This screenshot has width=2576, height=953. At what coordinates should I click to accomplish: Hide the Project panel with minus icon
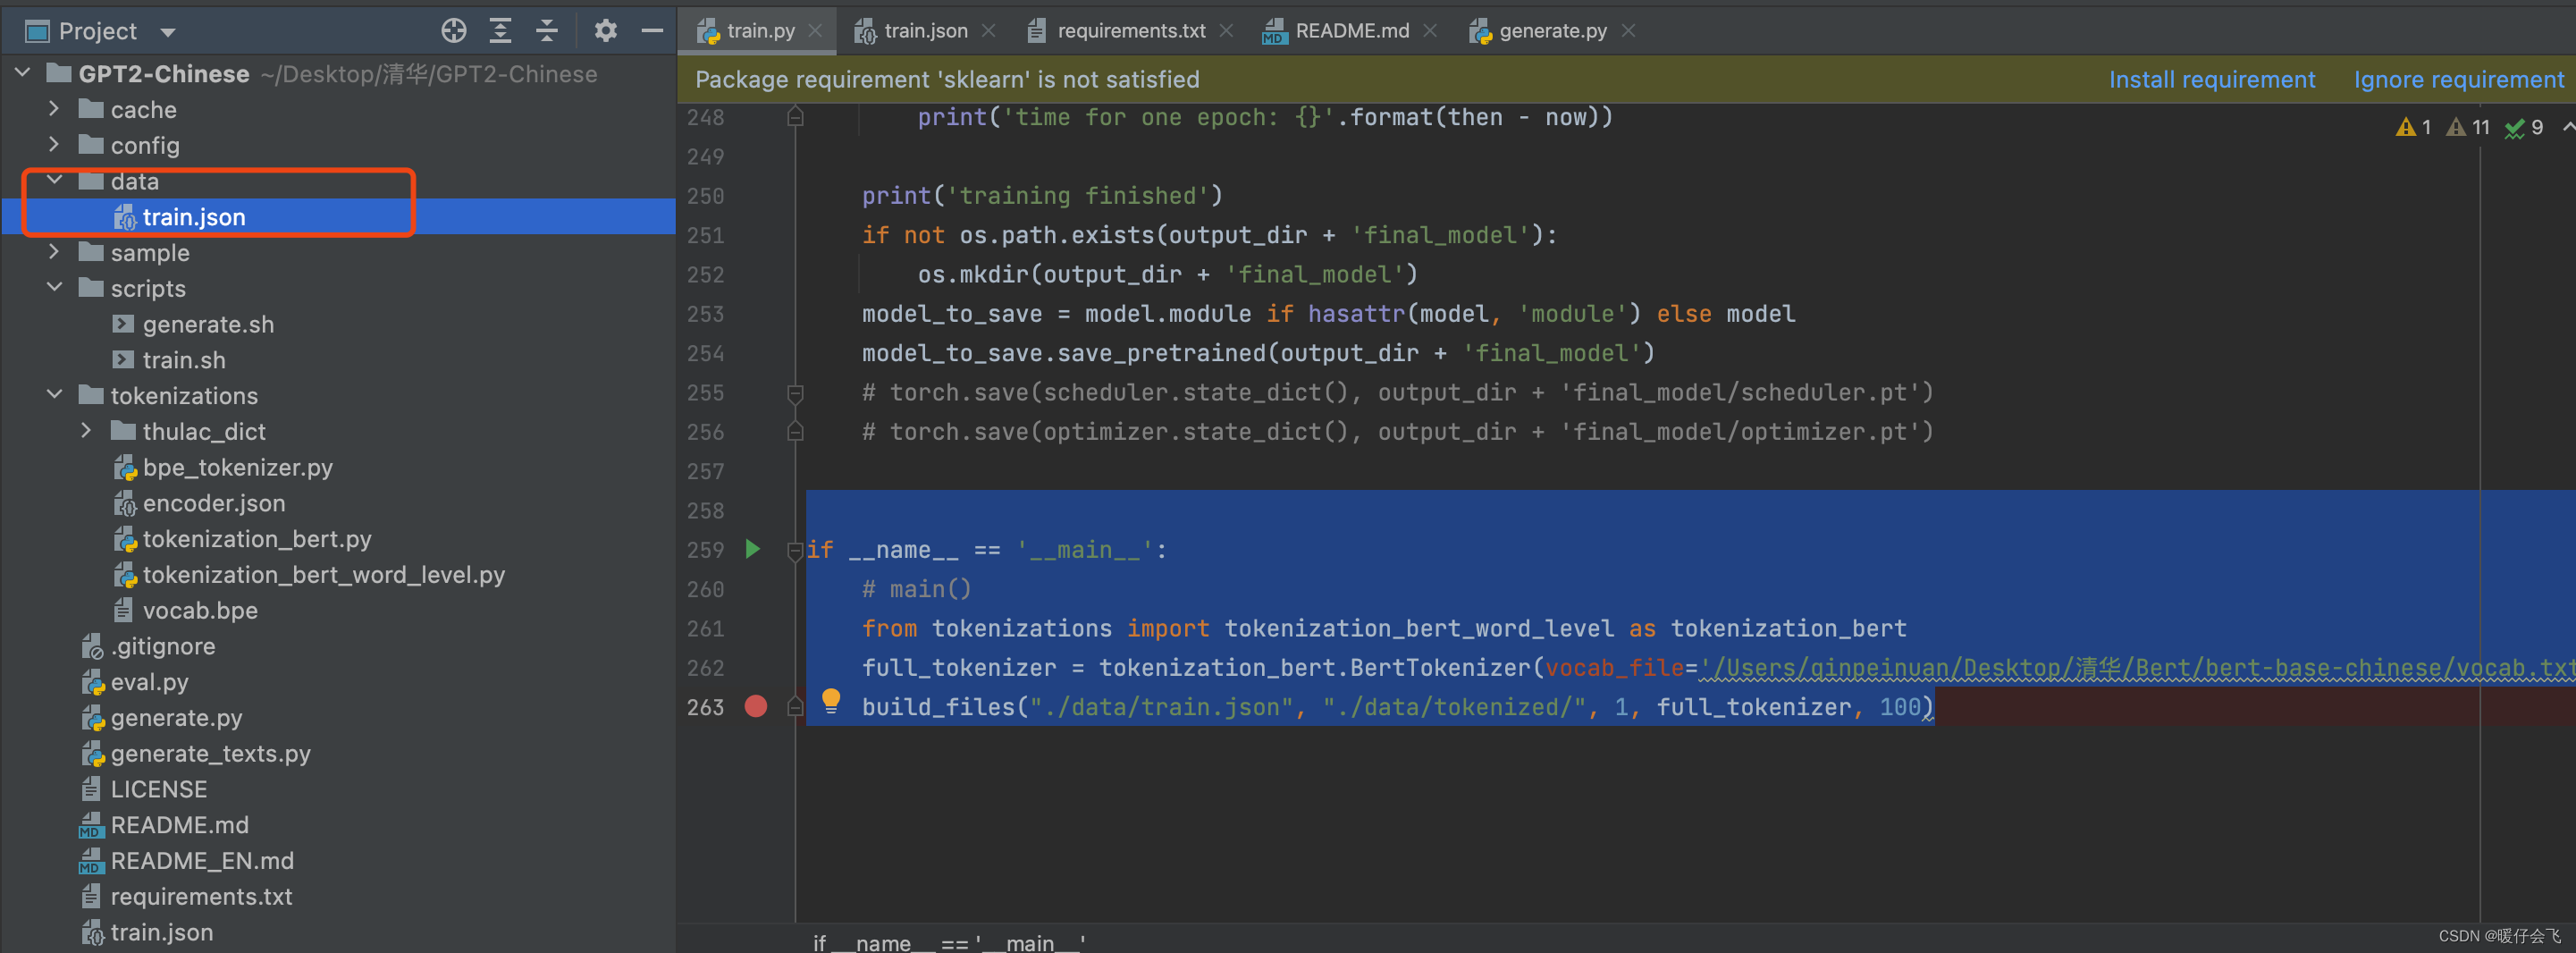point(652,31)
